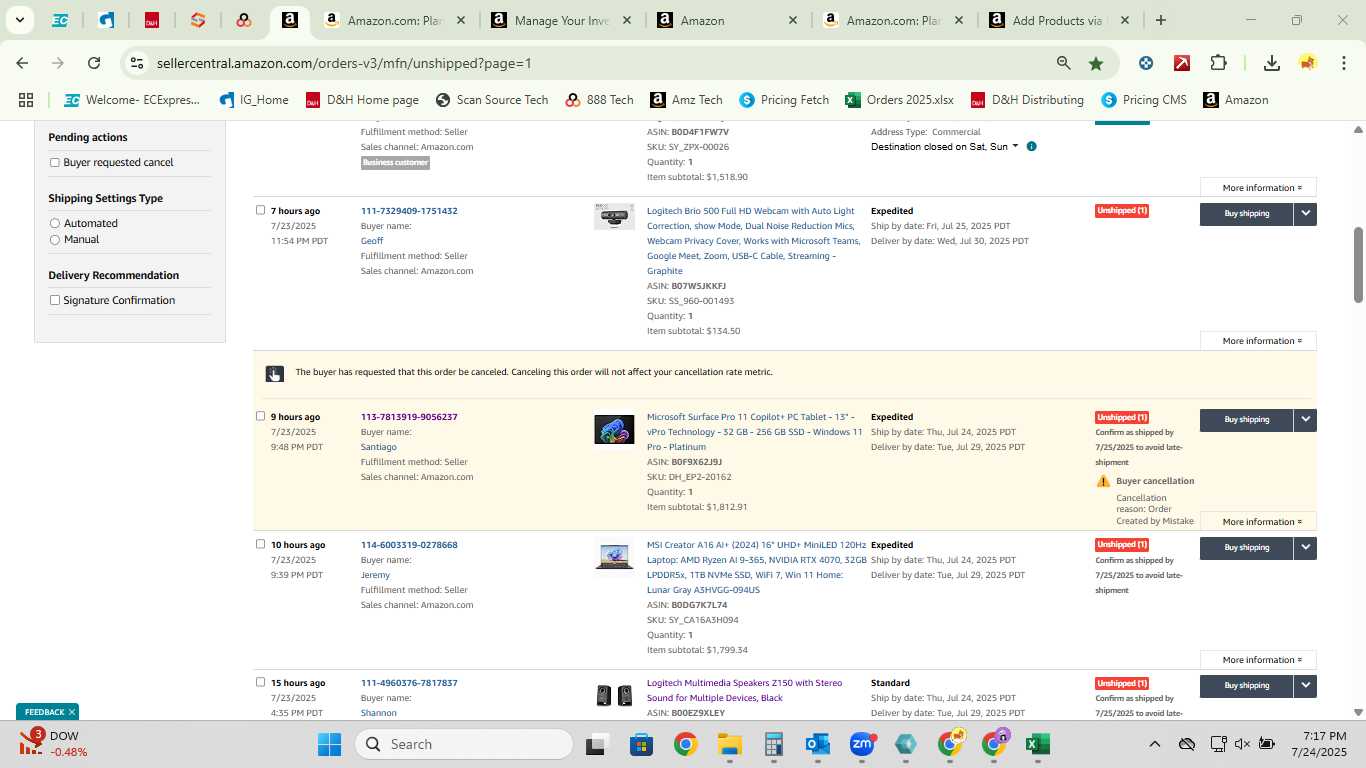Select checkbox for order 113-7813919-9056237

tap(261, 416)
